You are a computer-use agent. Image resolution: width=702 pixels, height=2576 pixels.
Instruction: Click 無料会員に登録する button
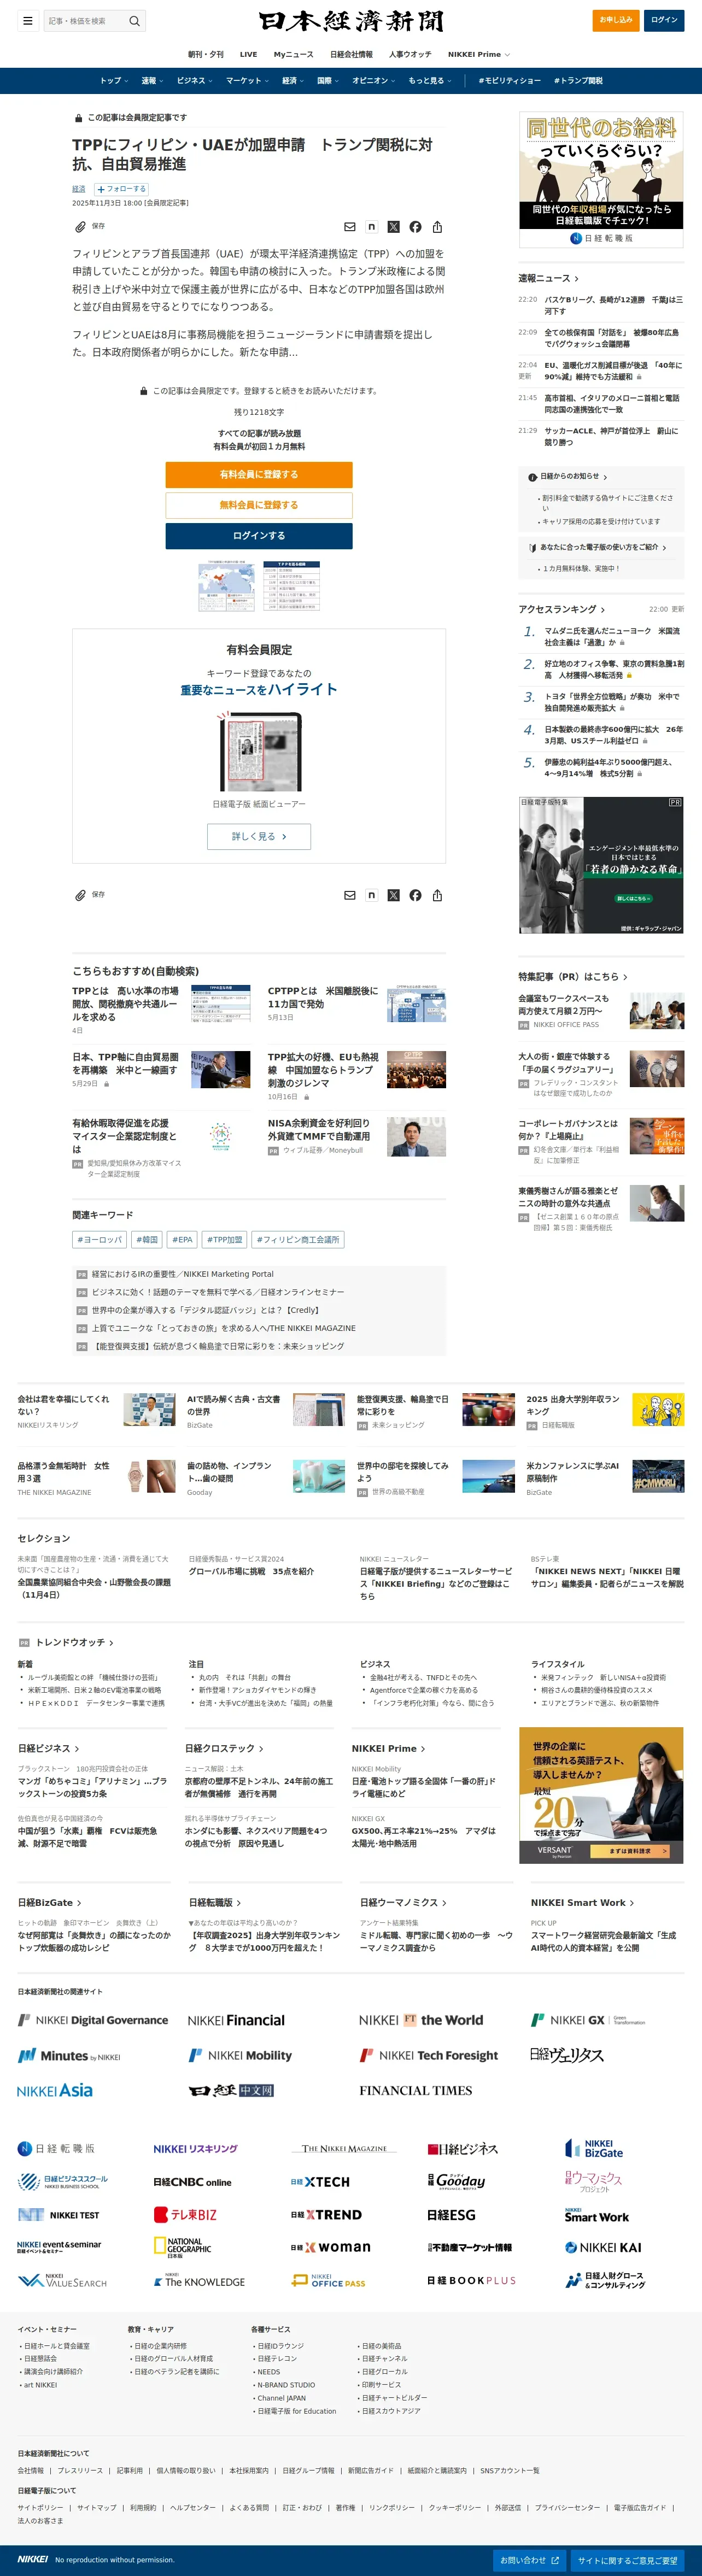259,505
